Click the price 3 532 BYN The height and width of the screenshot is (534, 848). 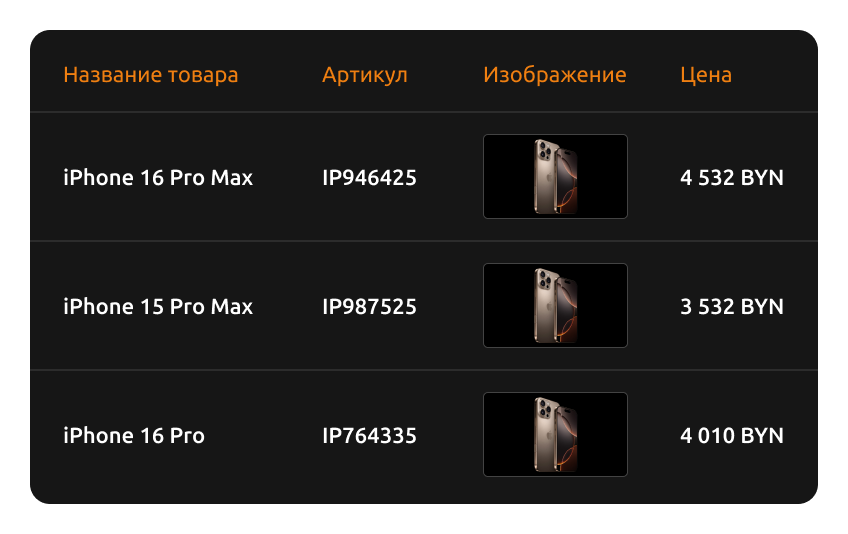pyautogui.click(x=732, y=307)
